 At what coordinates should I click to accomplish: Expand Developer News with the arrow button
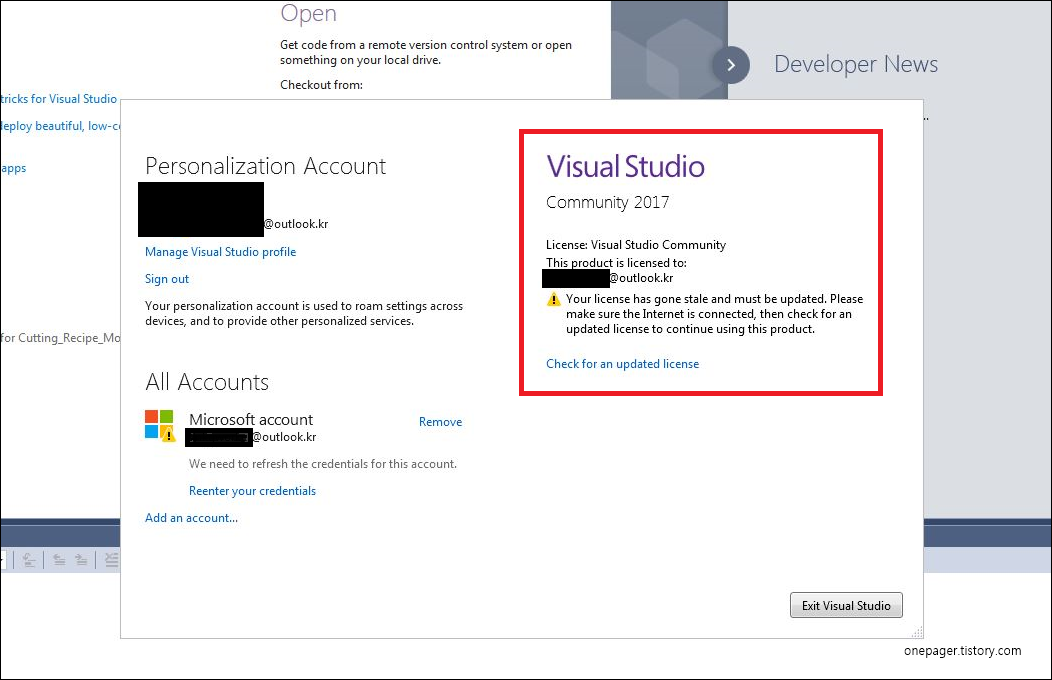click(x=731, y=65)
